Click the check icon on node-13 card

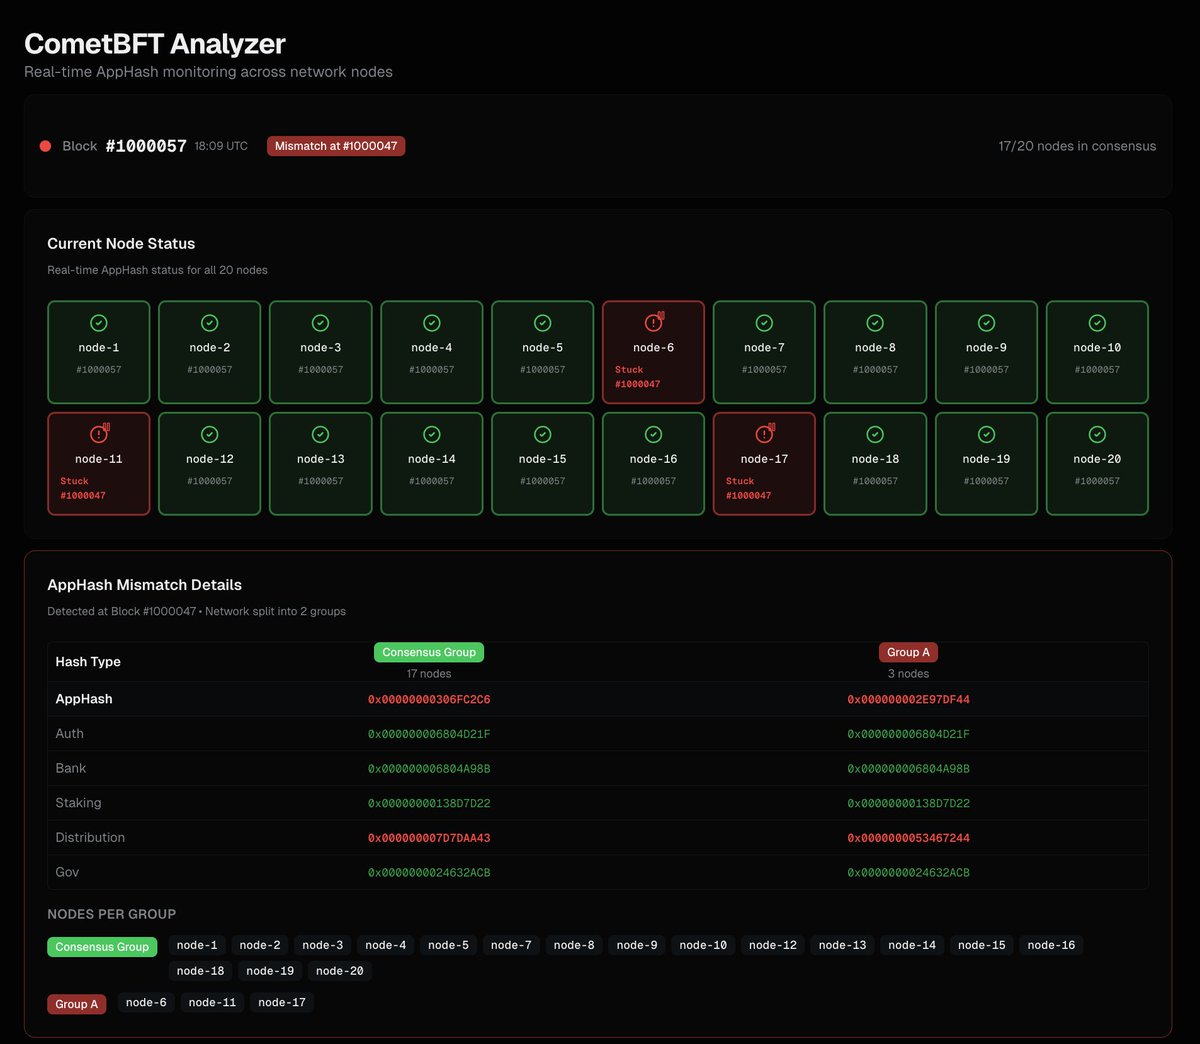pyautogui.click(x=321, y=435)
